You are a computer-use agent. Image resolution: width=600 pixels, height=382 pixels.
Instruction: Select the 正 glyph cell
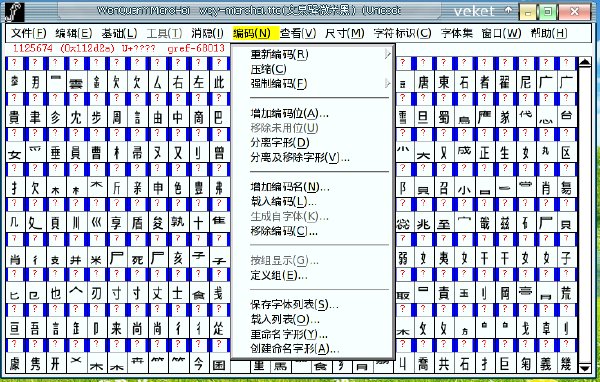pos(485,152)
